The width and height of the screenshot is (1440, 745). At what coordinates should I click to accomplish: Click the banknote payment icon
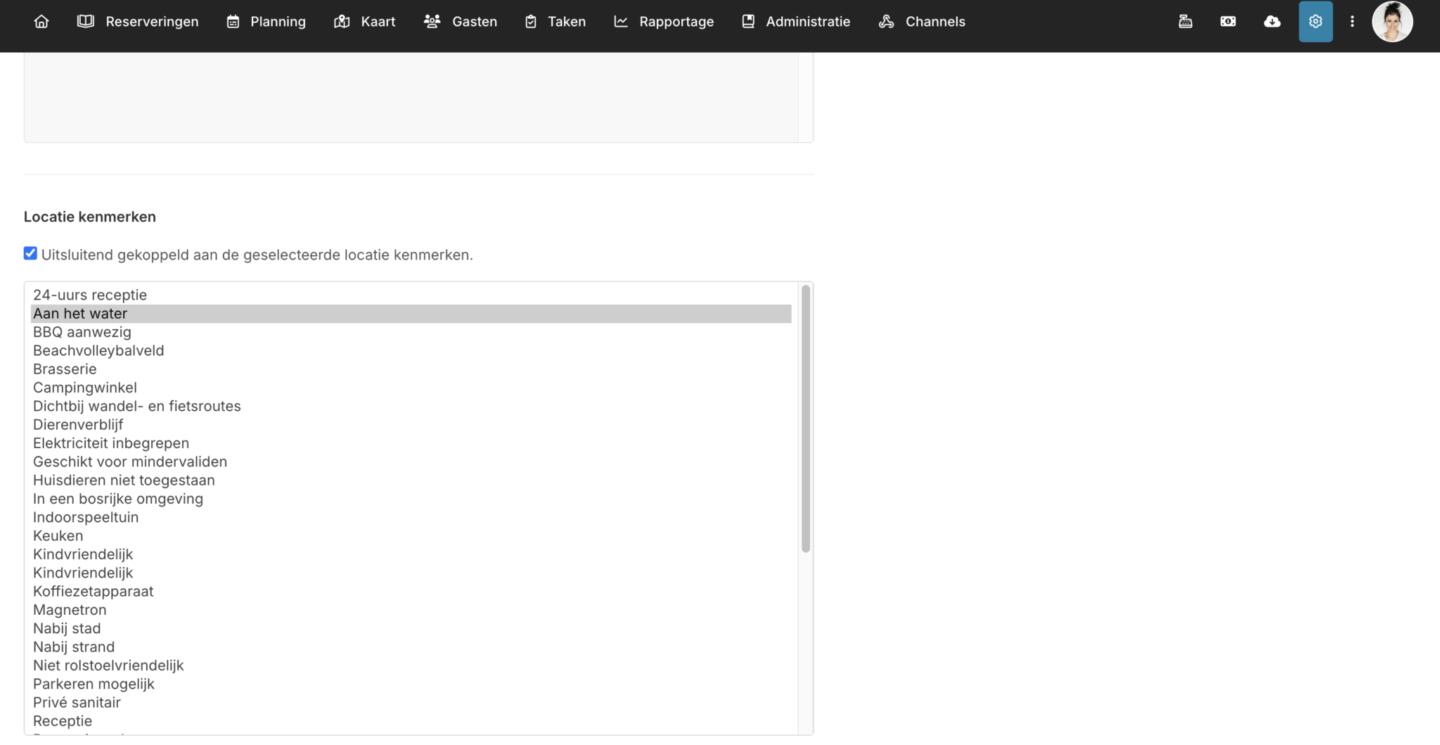coord(1228,21)
